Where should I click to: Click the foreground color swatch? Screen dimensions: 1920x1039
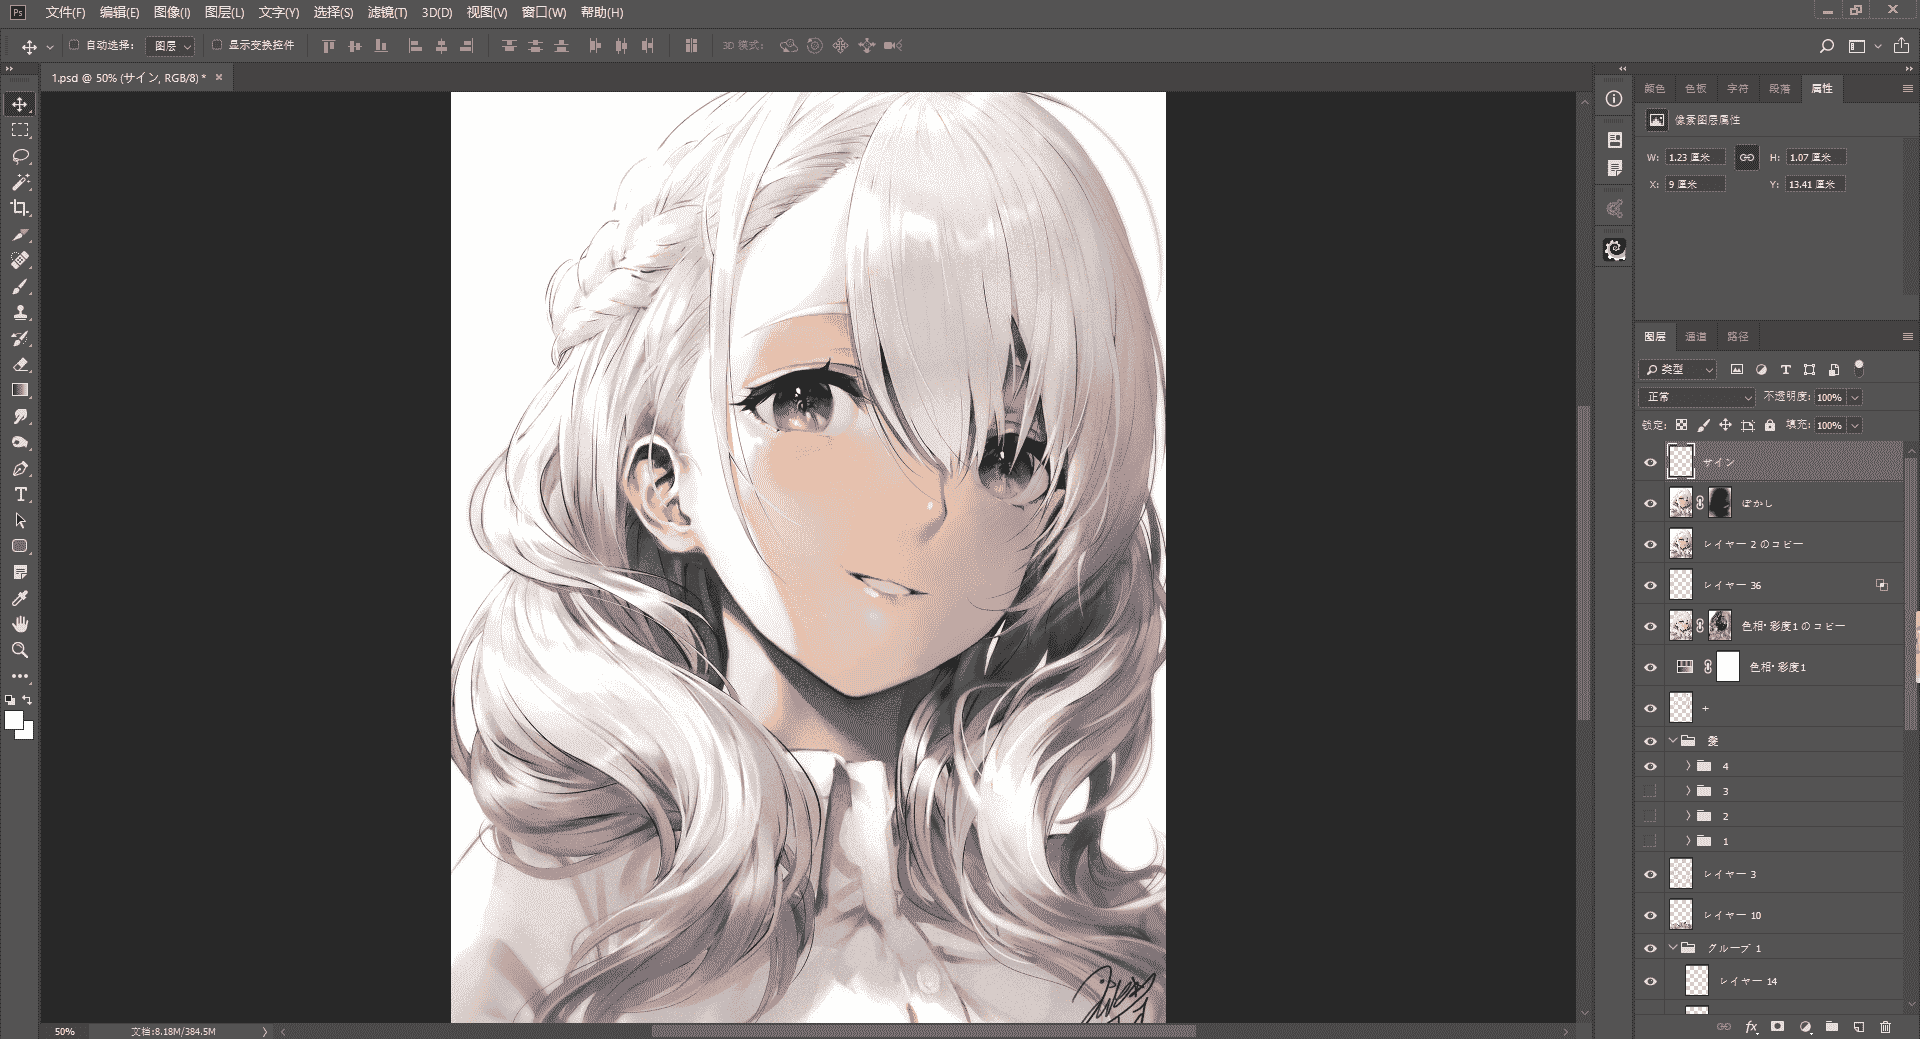tap(13, 720)
